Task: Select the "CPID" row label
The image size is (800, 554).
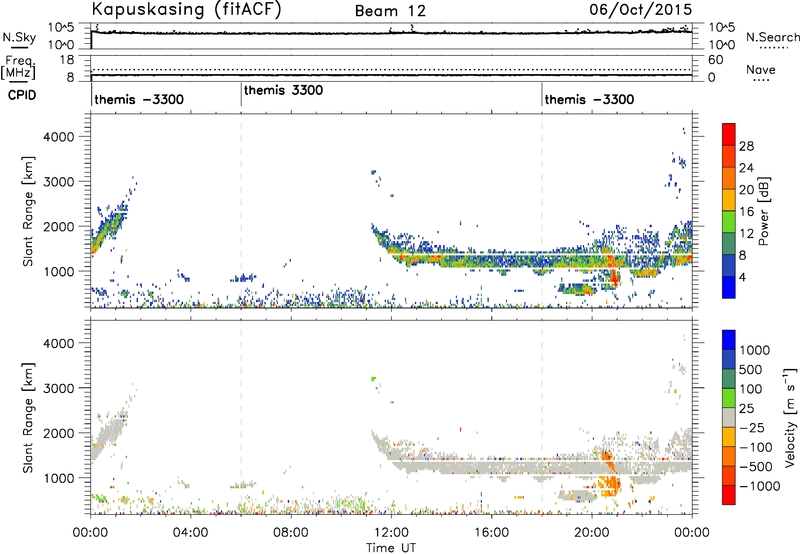Action: coord(22,95)
